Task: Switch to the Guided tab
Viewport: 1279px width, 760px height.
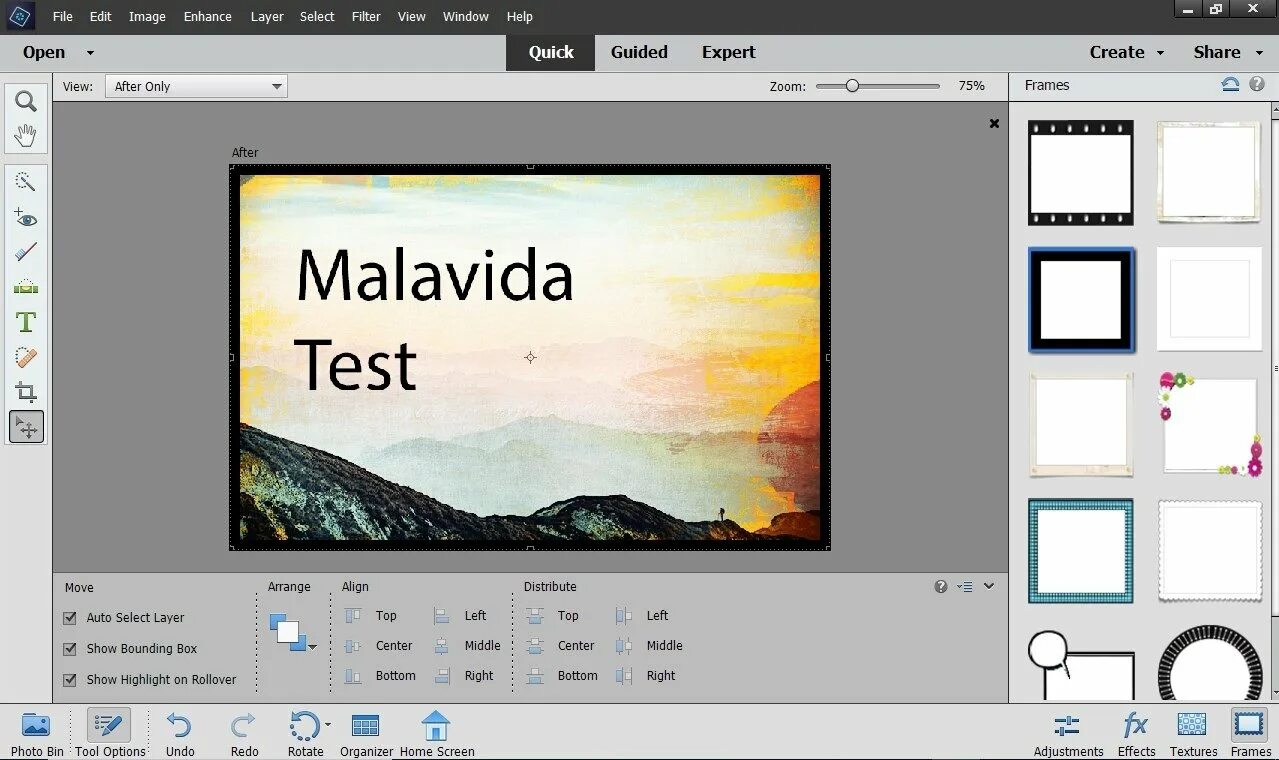Action: pos(639,52)
